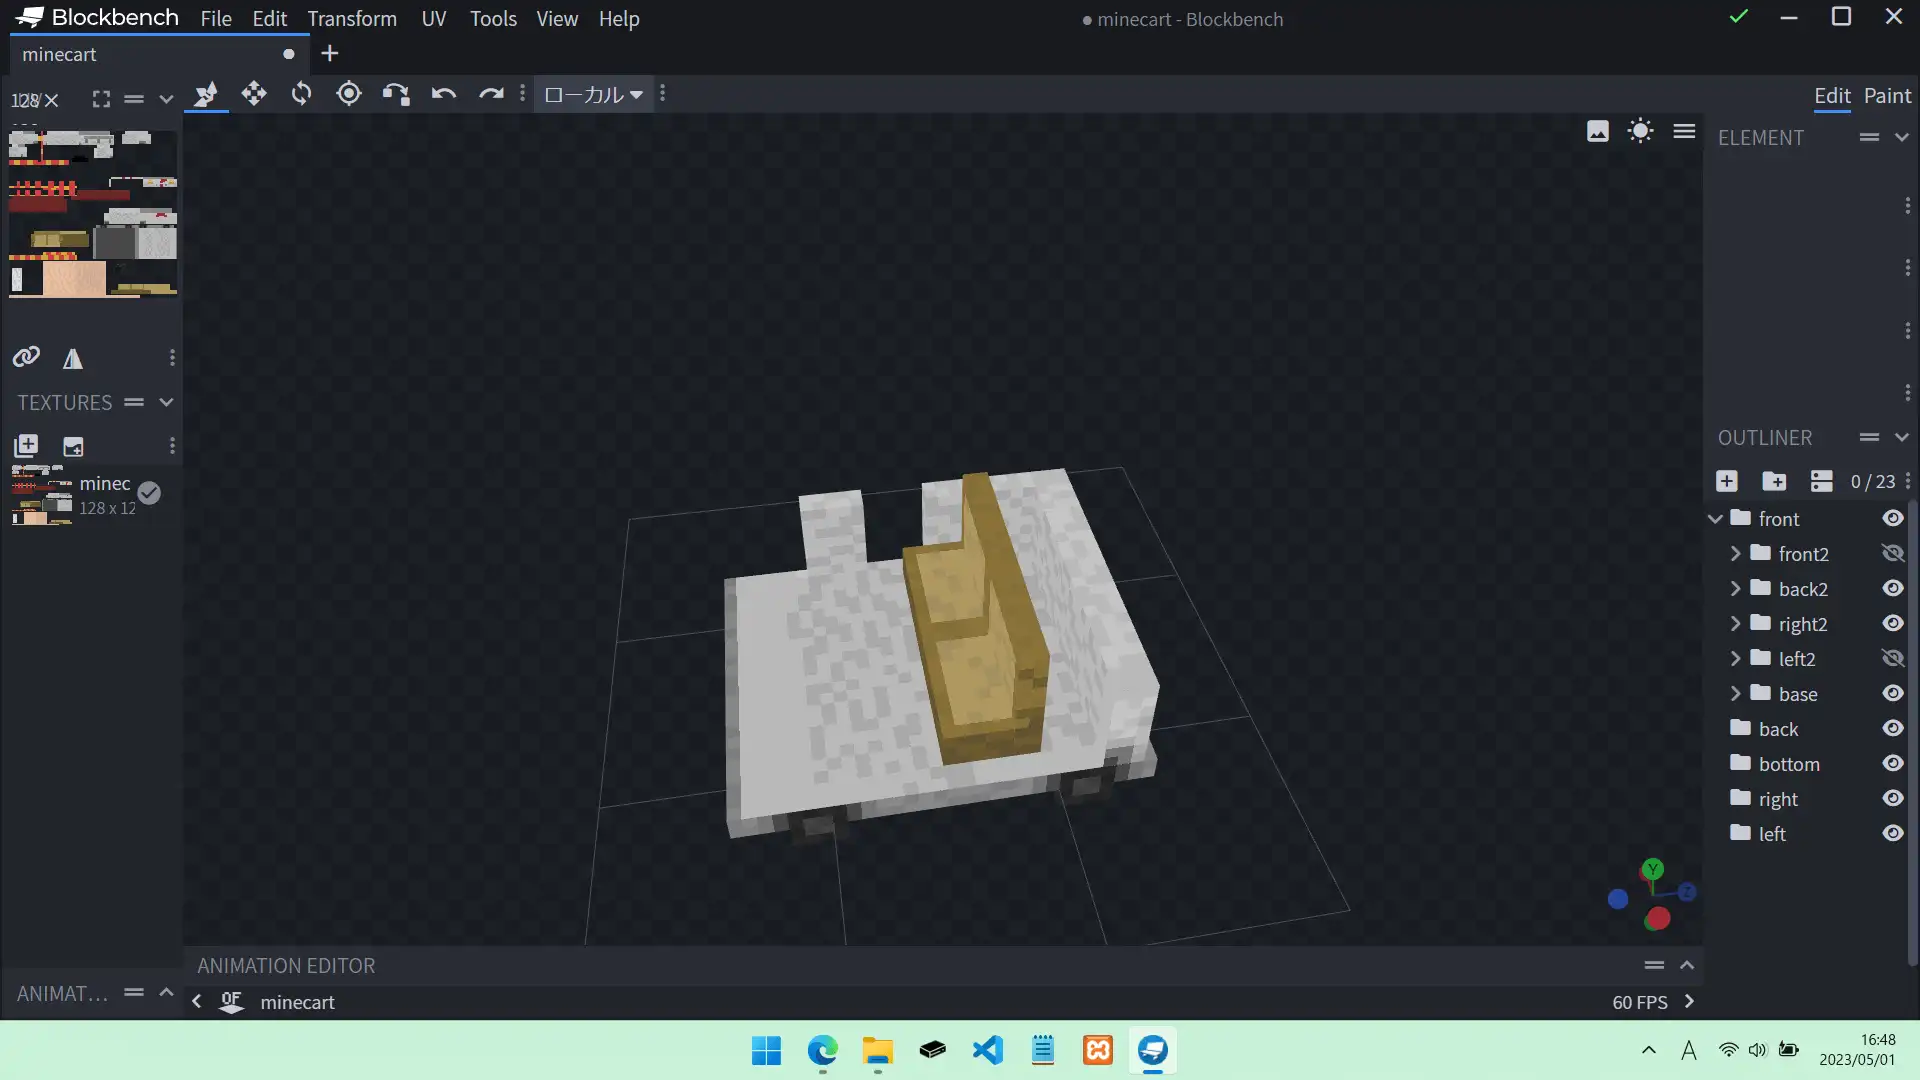This screenshot has height=1080, width=1920.
Task: Open Visual Studio Code from taskbar
Action: (987, 1050)
